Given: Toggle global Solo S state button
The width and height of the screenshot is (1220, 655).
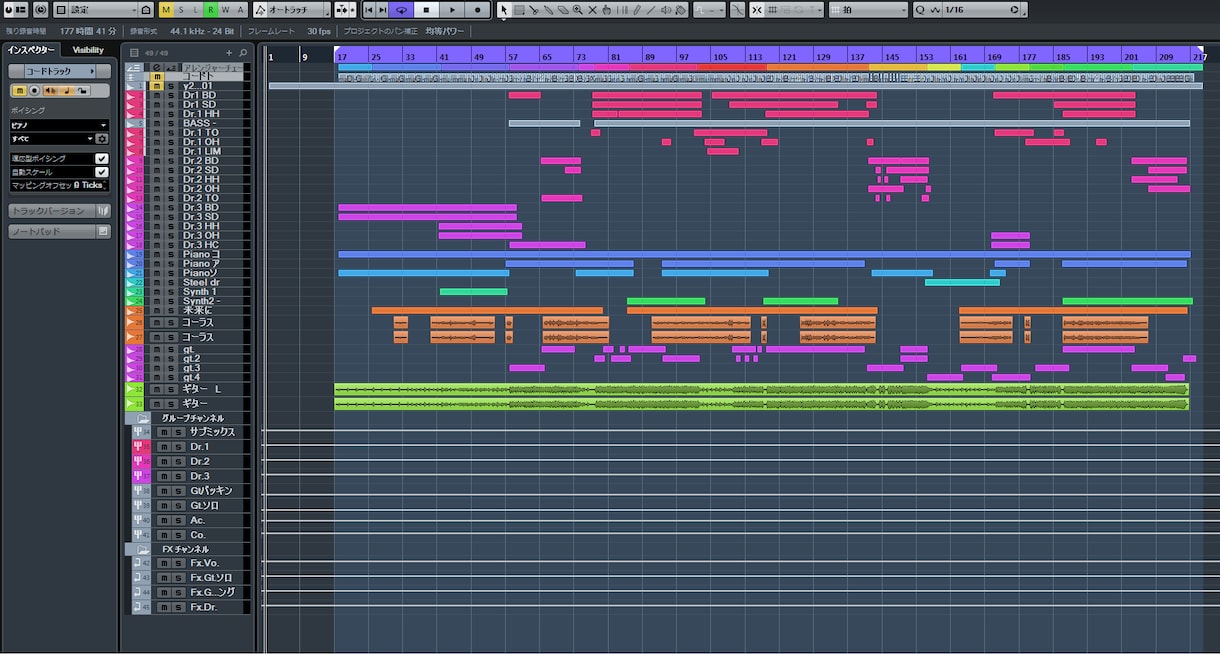Looking at the screenshot, I should click(181, 9).
